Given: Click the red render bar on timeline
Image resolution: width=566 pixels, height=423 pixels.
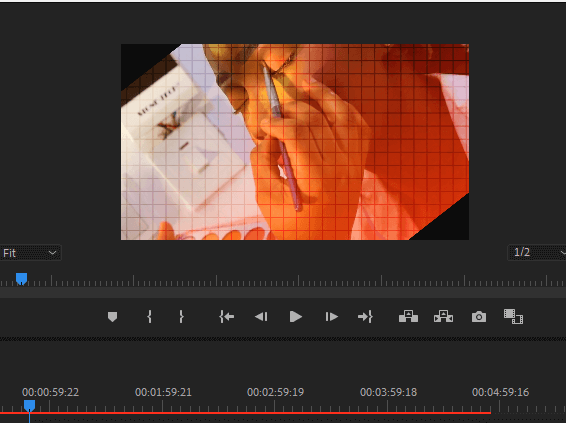Looking at the screenshot, I should [x=245, y=413].
